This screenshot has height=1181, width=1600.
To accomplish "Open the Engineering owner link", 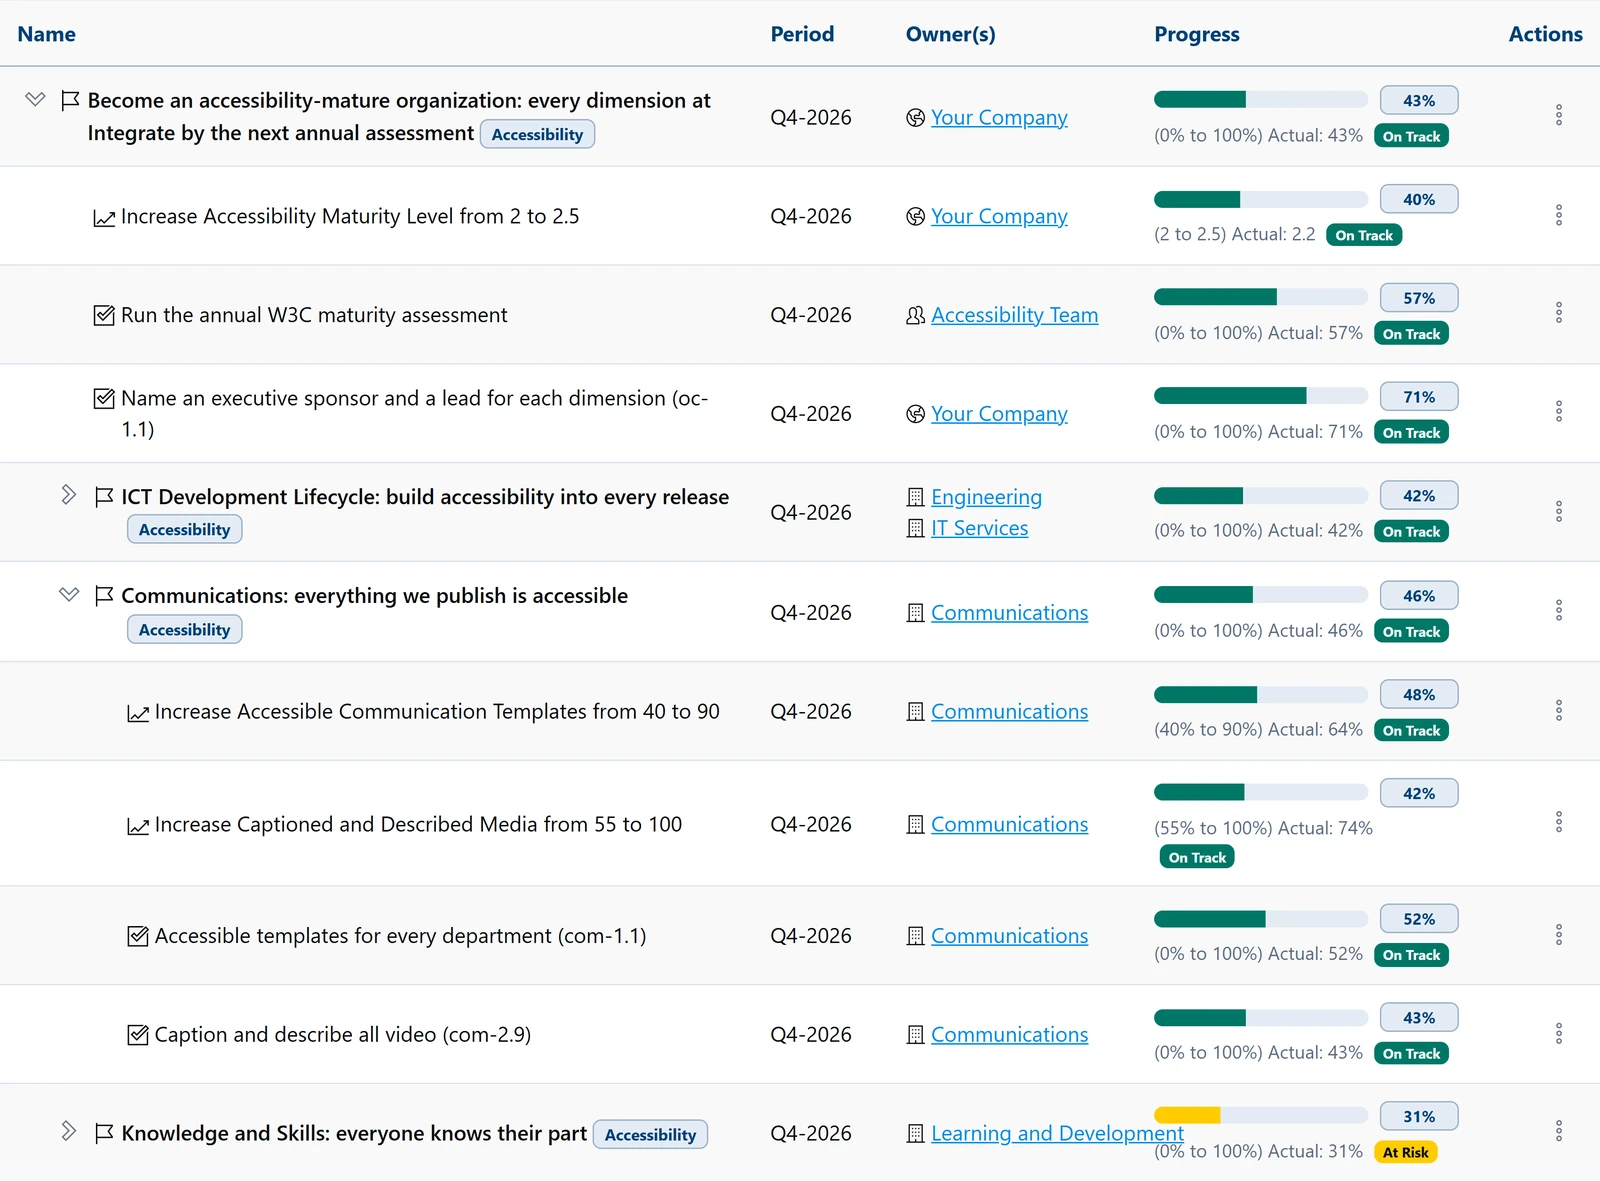I will coord(986,497).
